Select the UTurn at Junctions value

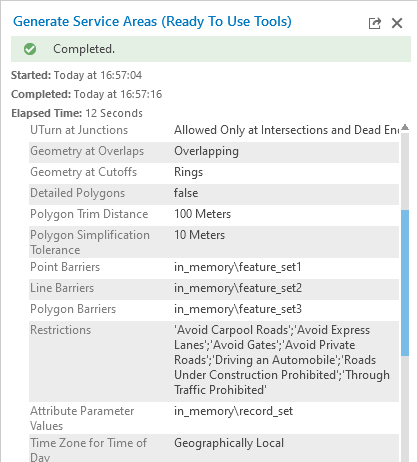coord(286,130)
